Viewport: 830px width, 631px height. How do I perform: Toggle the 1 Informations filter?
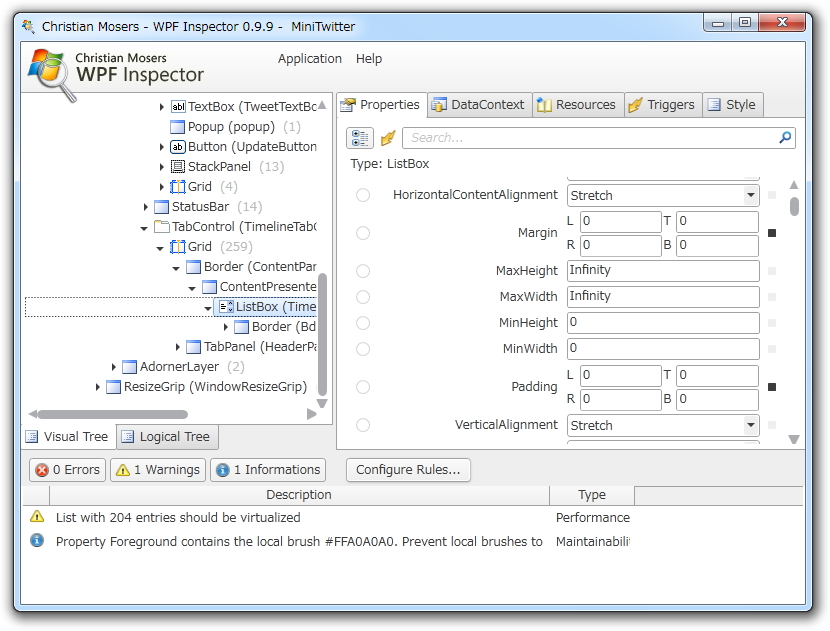pyautogui.click(x=268, y=470)
